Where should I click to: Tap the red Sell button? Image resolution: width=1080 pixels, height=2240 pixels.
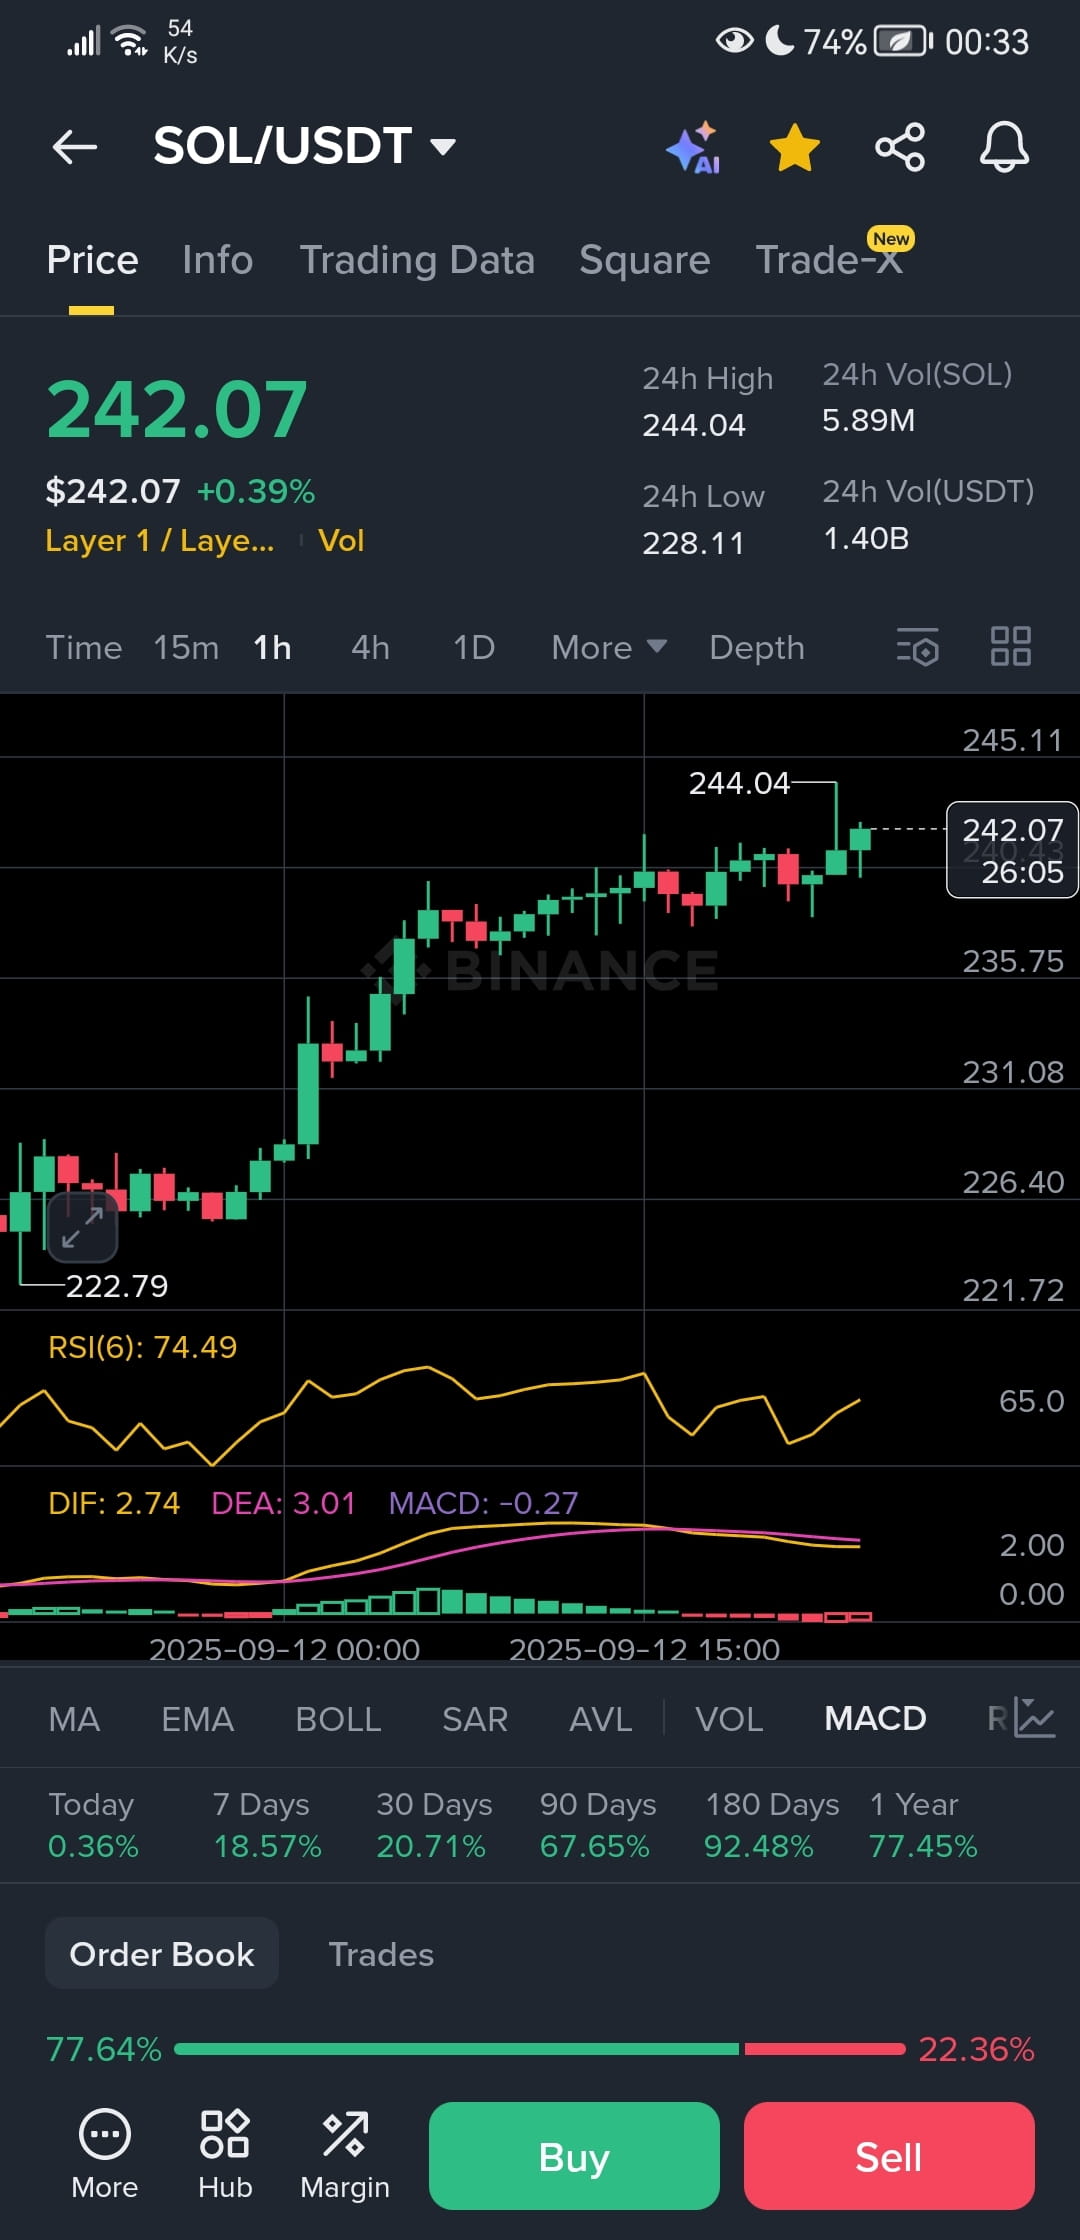coord(889,2156)
